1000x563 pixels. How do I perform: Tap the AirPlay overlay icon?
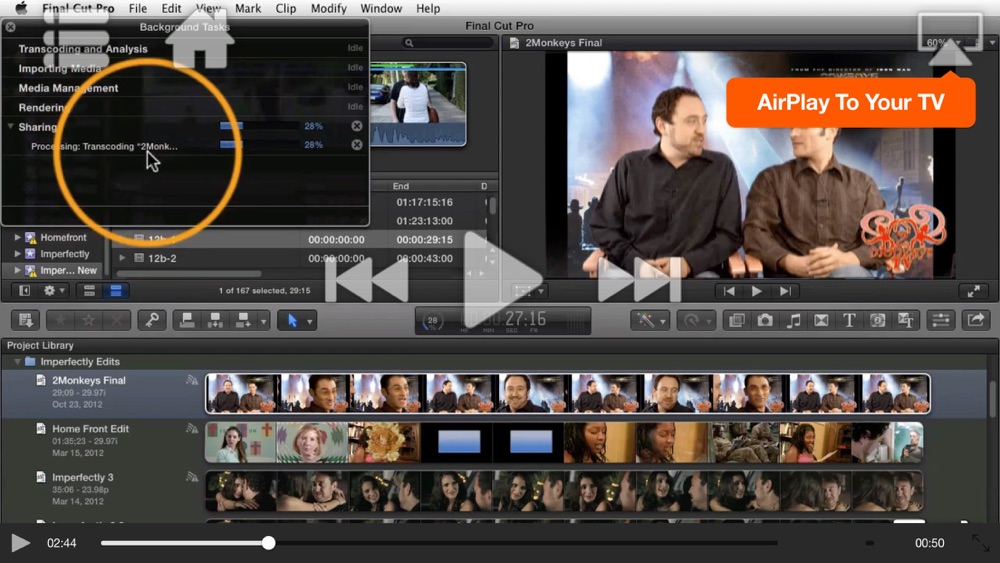pyautogui.click(x=950, y=40)
